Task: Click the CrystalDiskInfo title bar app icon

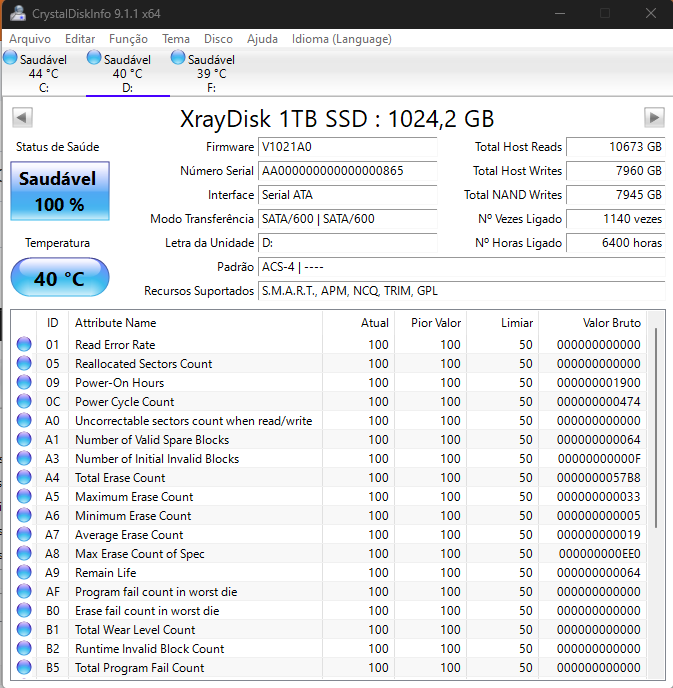Action: [18, 14]
